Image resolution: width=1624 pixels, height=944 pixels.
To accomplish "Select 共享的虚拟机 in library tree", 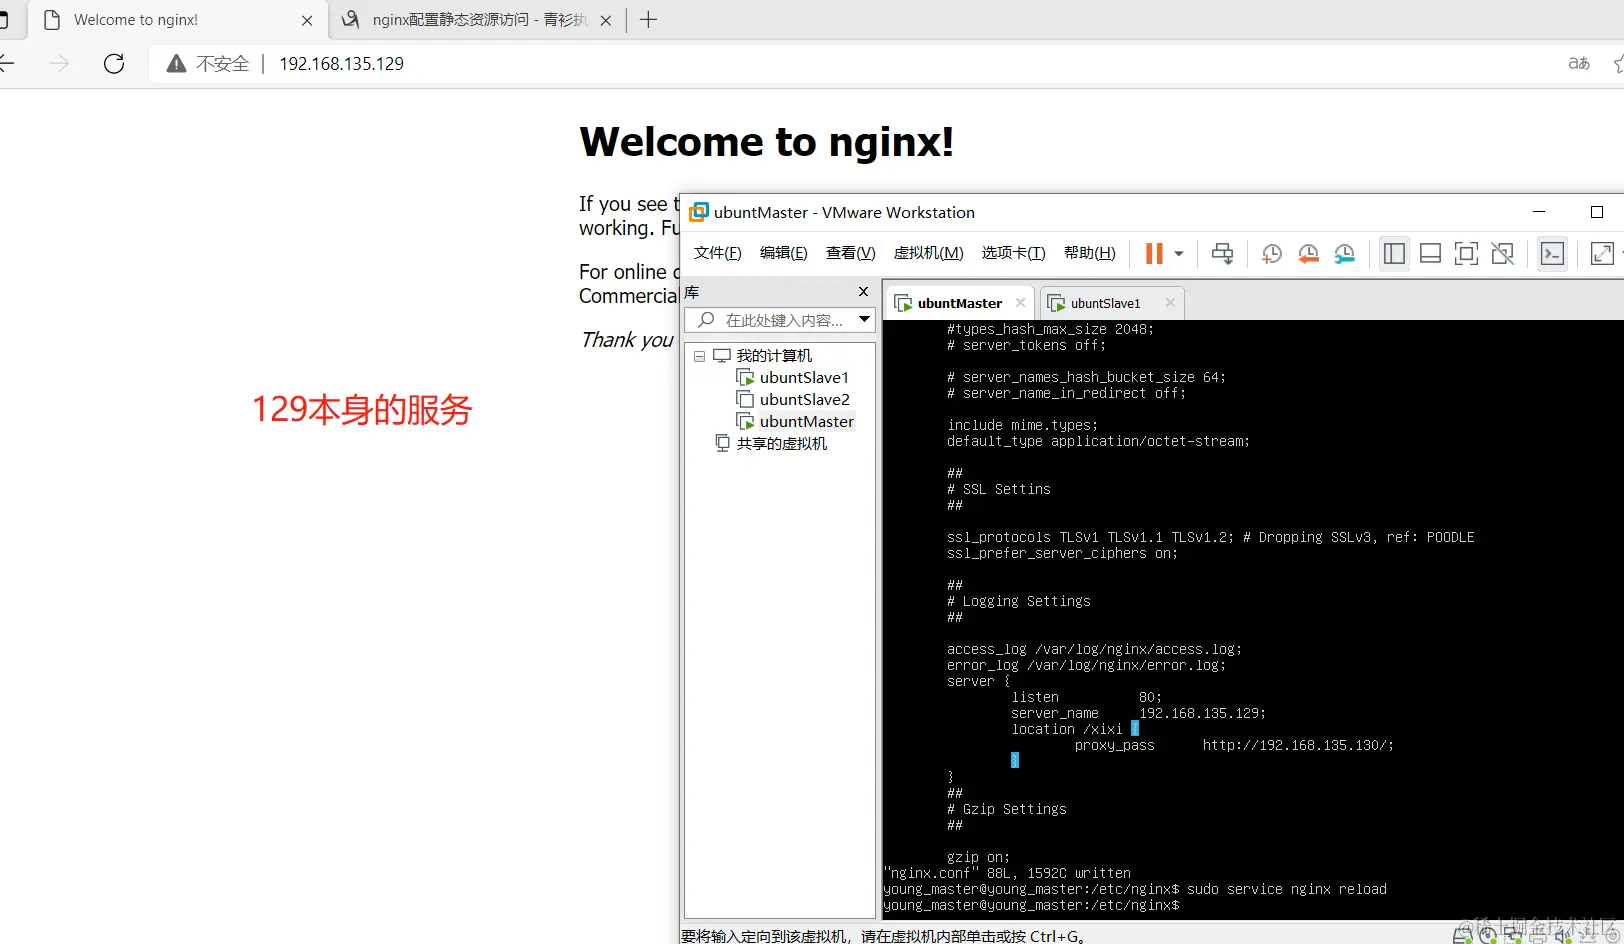I will point(781,444).
